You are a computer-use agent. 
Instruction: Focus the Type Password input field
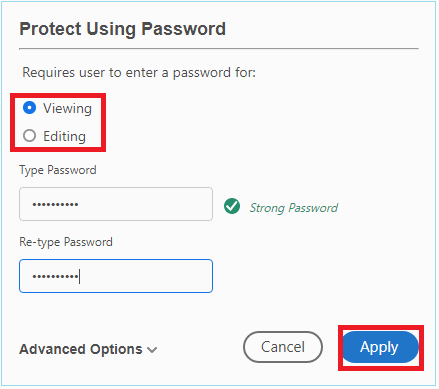pos(116,204)
